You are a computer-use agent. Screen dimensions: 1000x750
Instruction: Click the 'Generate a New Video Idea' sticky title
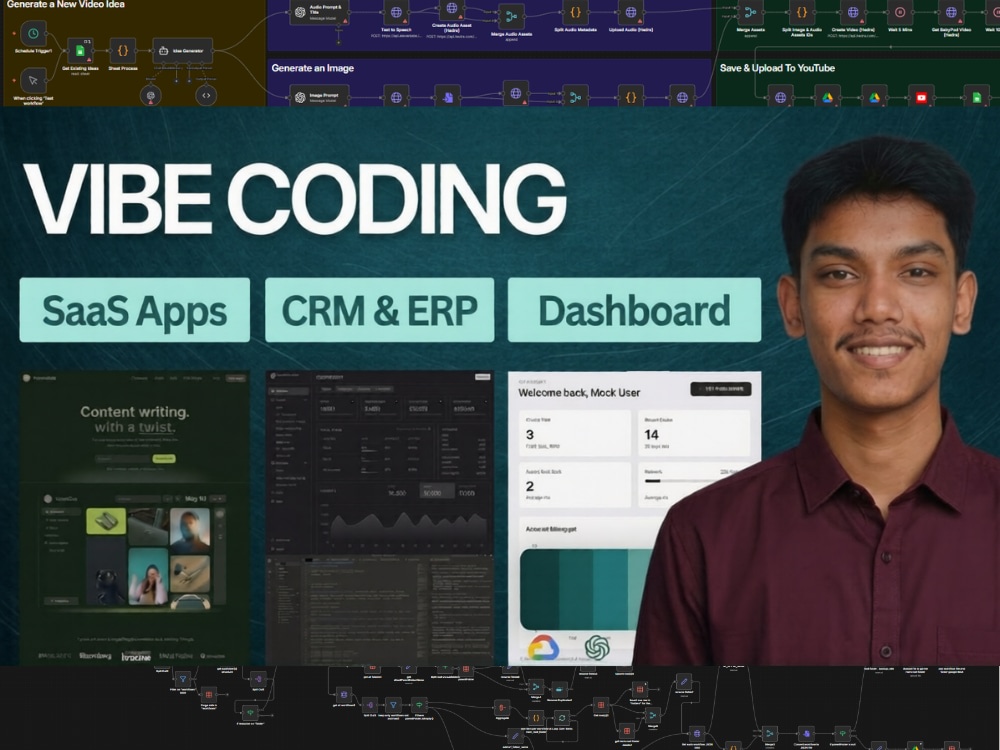pyautogui.click(x=66, y=4)
